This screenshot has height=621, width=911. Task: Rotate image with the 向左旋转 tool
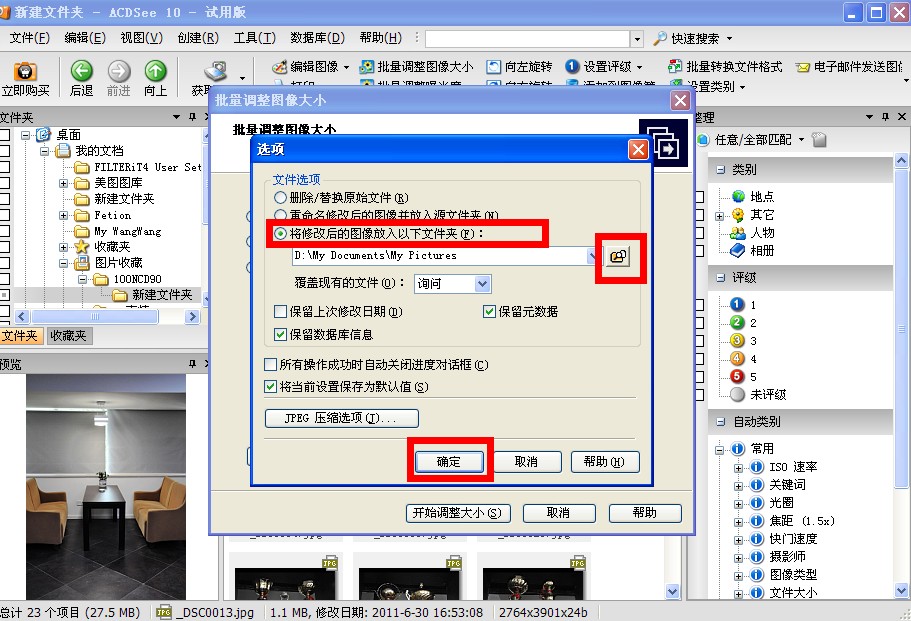(519, 67)
